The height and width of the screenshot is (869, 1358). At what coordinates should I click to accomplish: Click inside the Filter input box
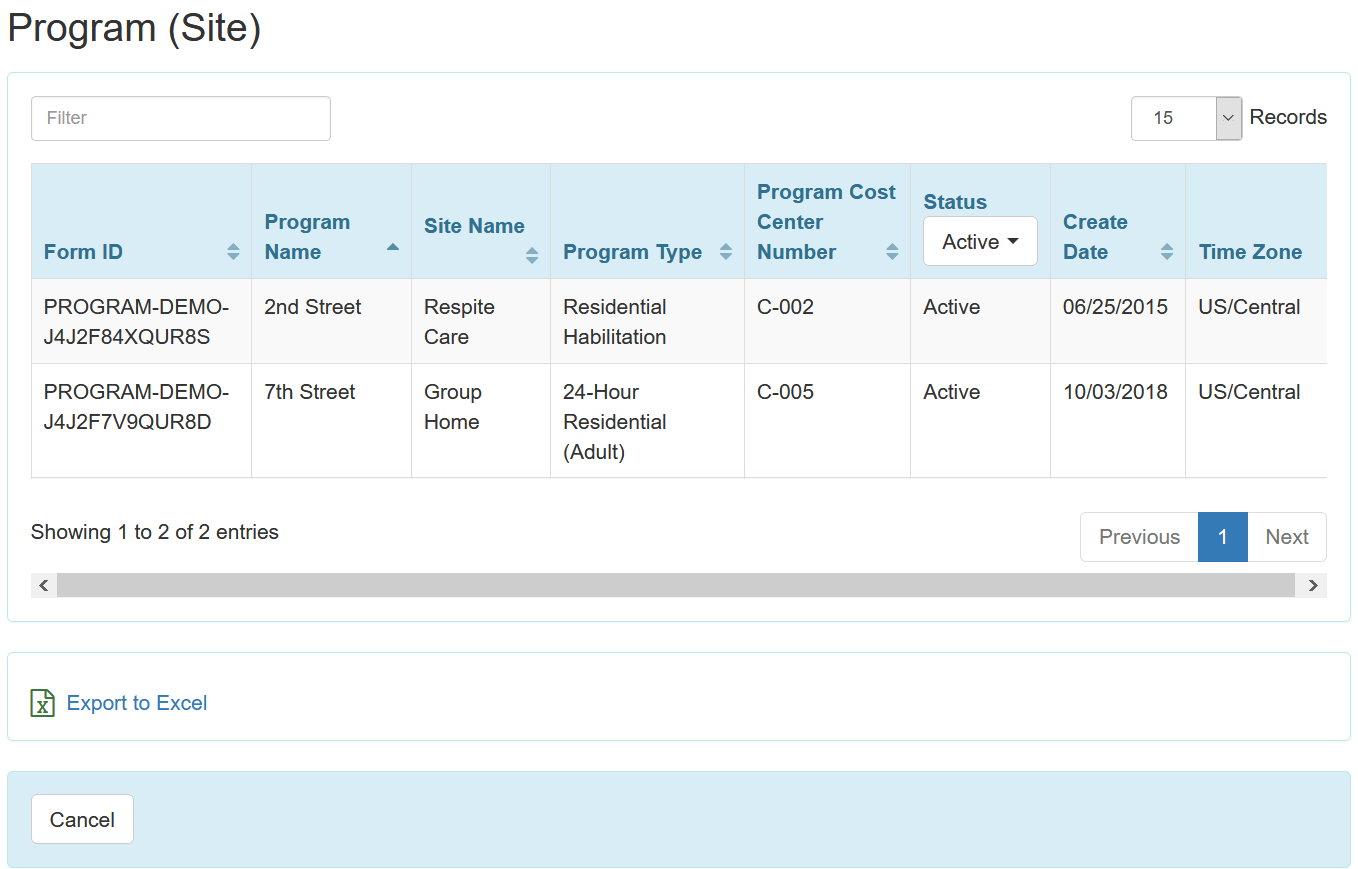tap(180, 118)
